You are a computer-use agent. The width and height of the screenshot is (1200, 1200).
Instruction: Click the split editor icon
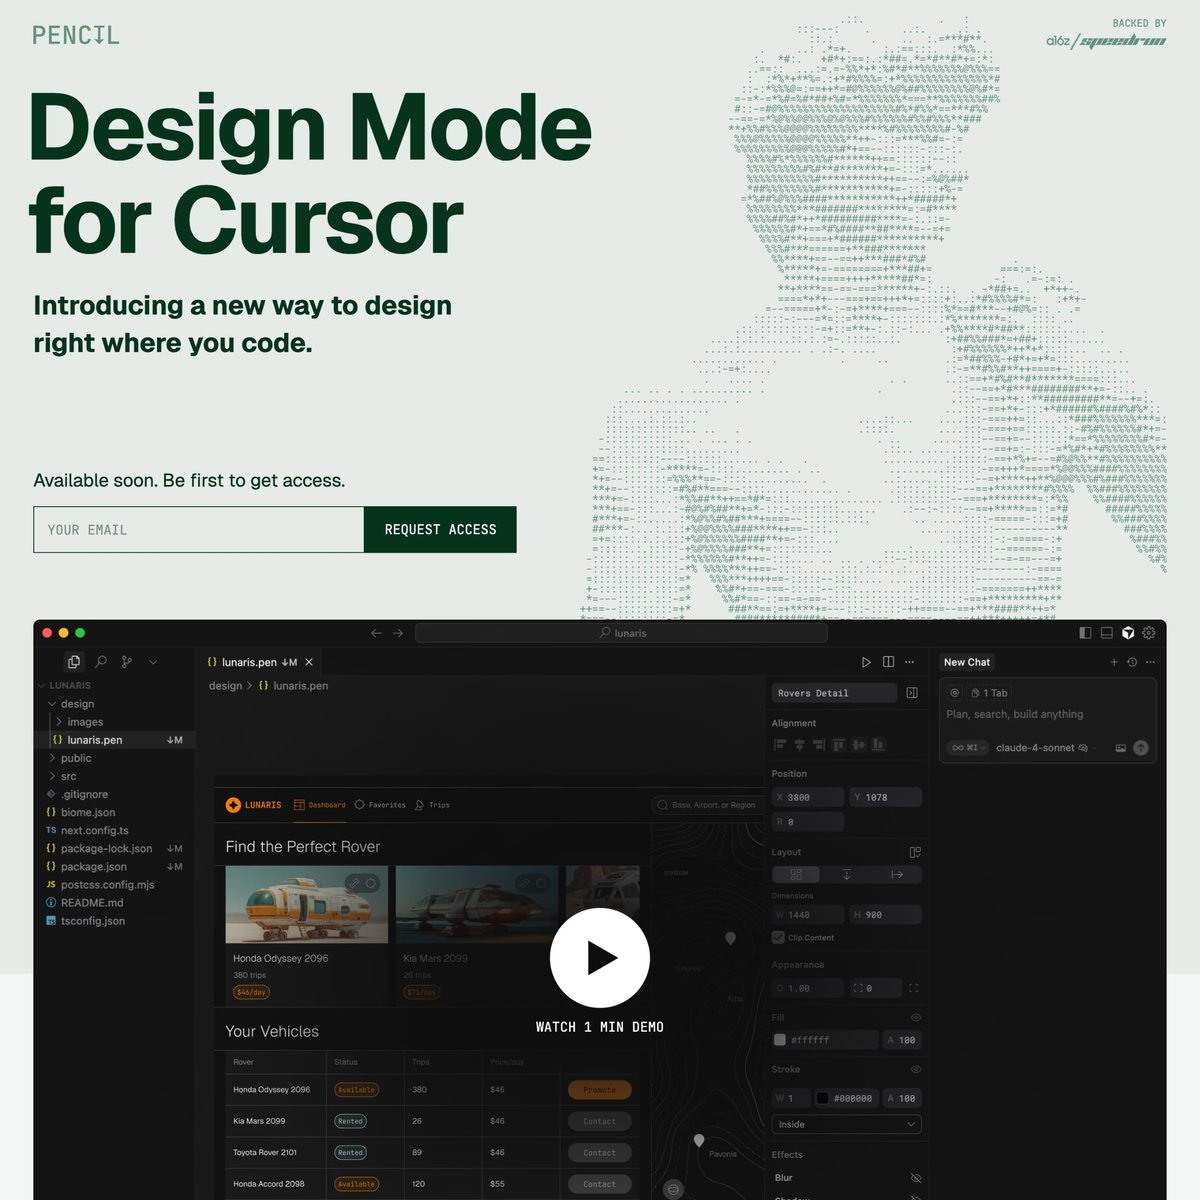pos(888,662)
